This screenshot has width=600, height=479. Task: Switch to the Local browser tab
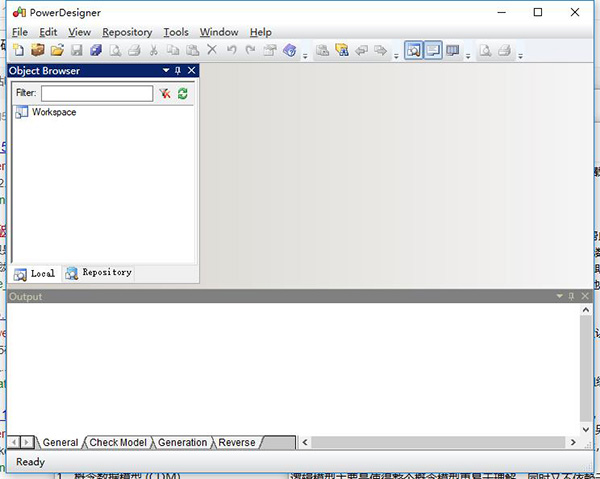click(x=35, y=274)
